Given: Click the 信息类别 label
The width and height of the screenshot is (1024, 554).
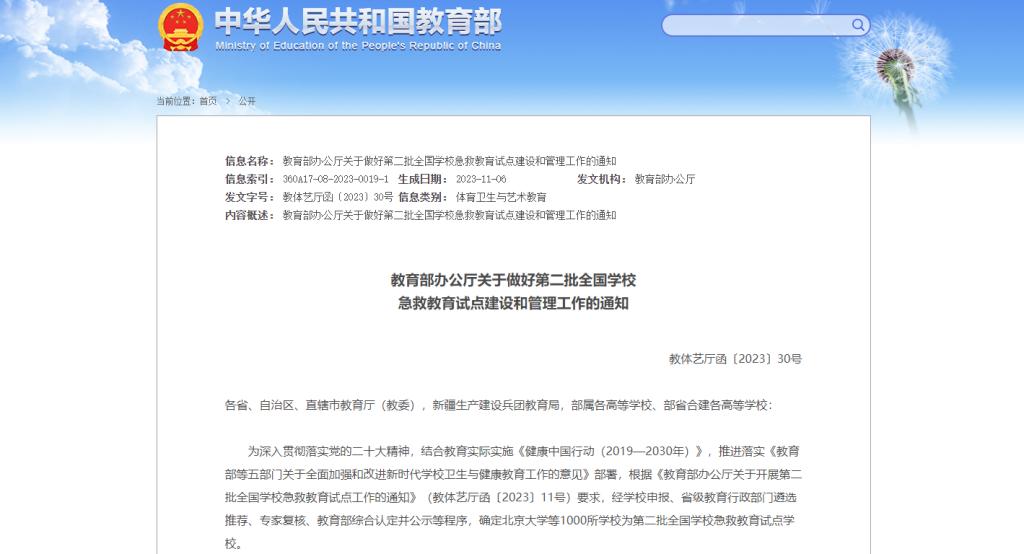Looking at the screenshot, I should (x=423, y=197).
